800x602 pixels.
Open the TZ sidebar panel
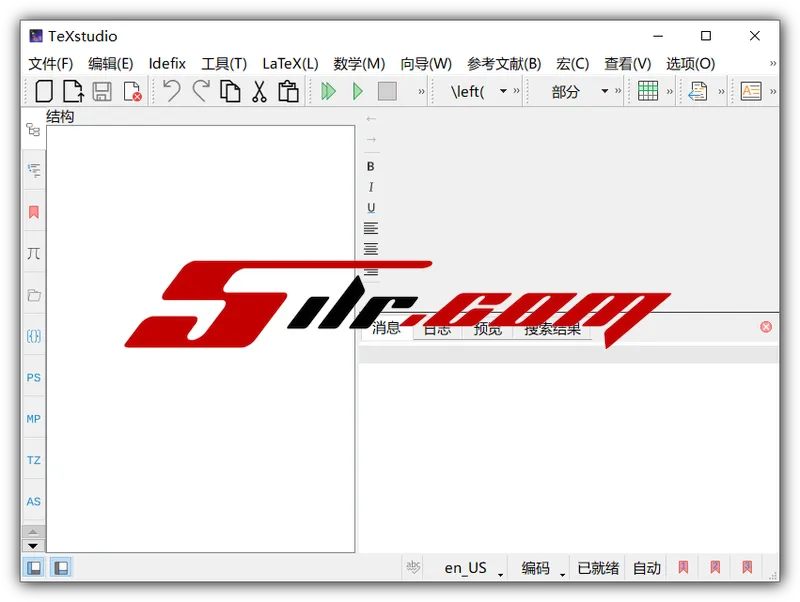click(x=34, y=460)
